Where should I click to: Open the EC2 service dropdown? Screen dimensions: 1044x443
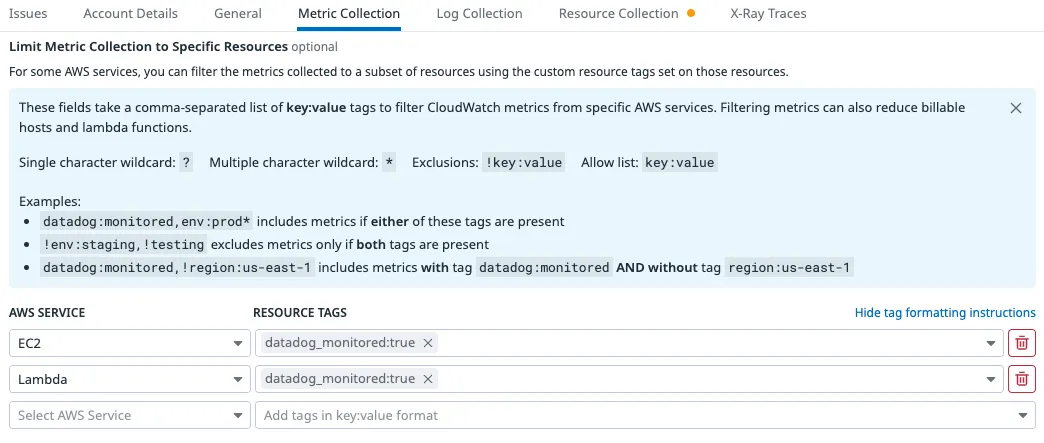(x=129, y=344)
